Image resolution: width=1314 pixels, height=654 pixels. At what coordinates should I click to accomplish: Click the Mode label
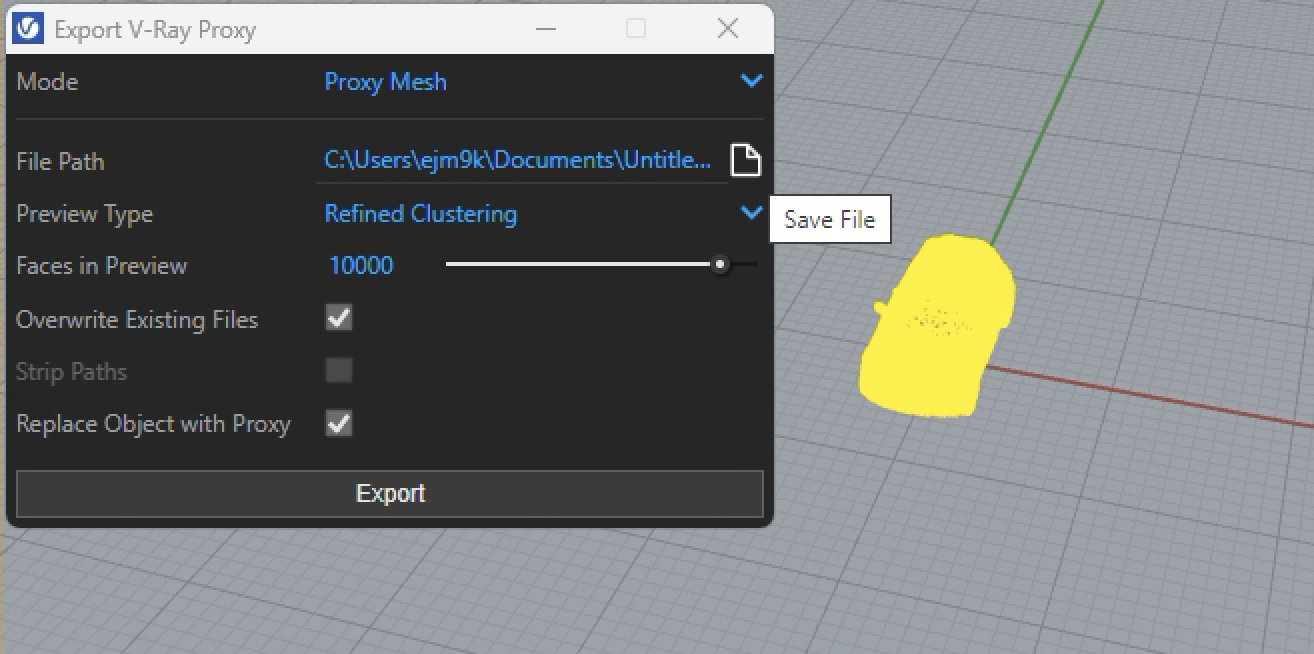(x=47, y=82)
